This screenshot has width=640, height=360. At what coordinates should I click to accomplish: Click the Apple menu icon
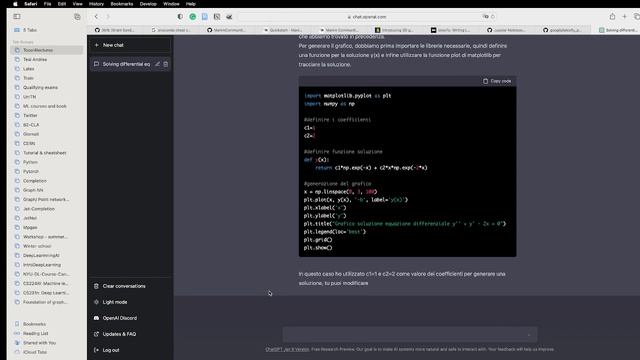click(15, 4)
